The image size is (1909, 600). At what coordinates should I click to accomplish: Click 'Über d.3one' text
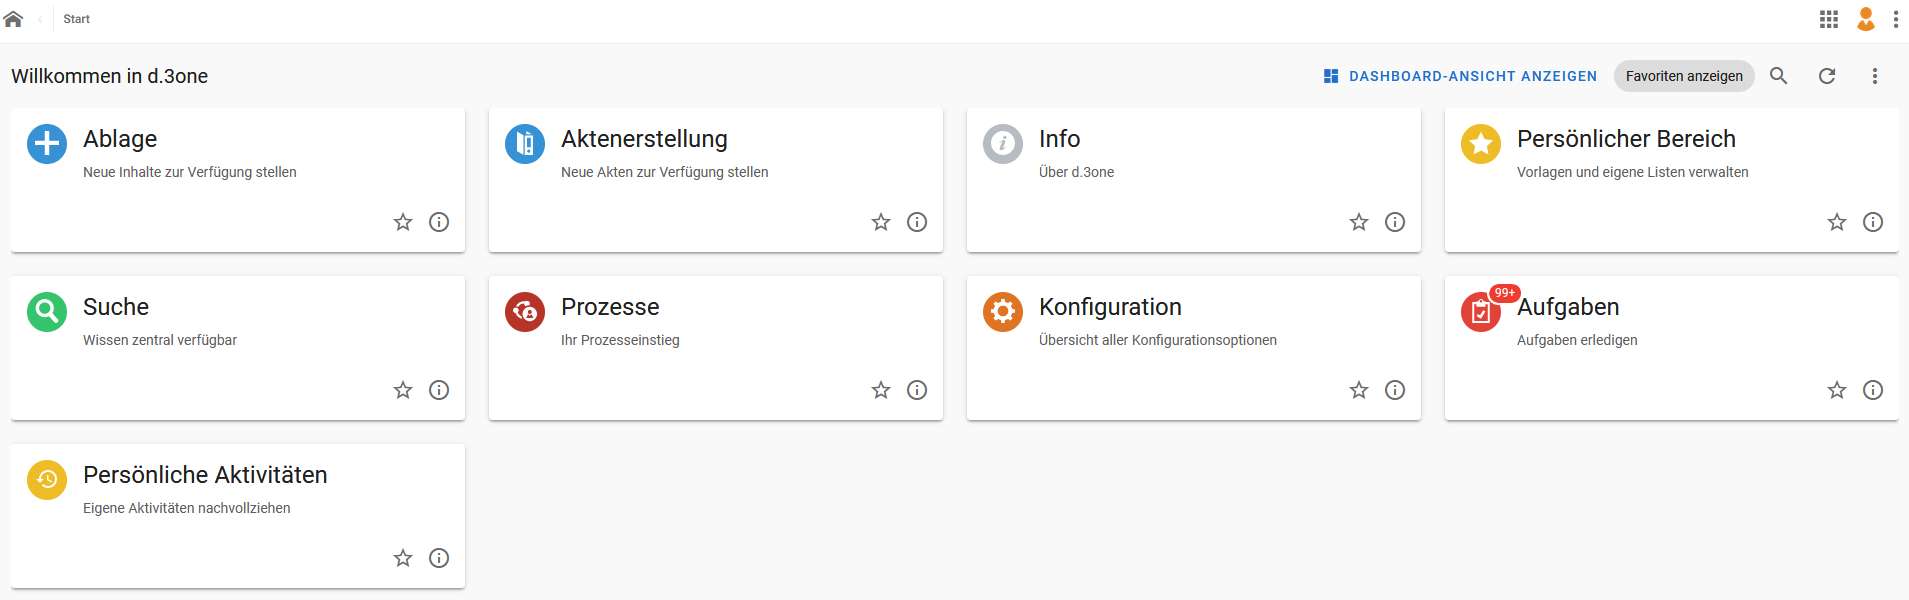[x=1076, y=172]
